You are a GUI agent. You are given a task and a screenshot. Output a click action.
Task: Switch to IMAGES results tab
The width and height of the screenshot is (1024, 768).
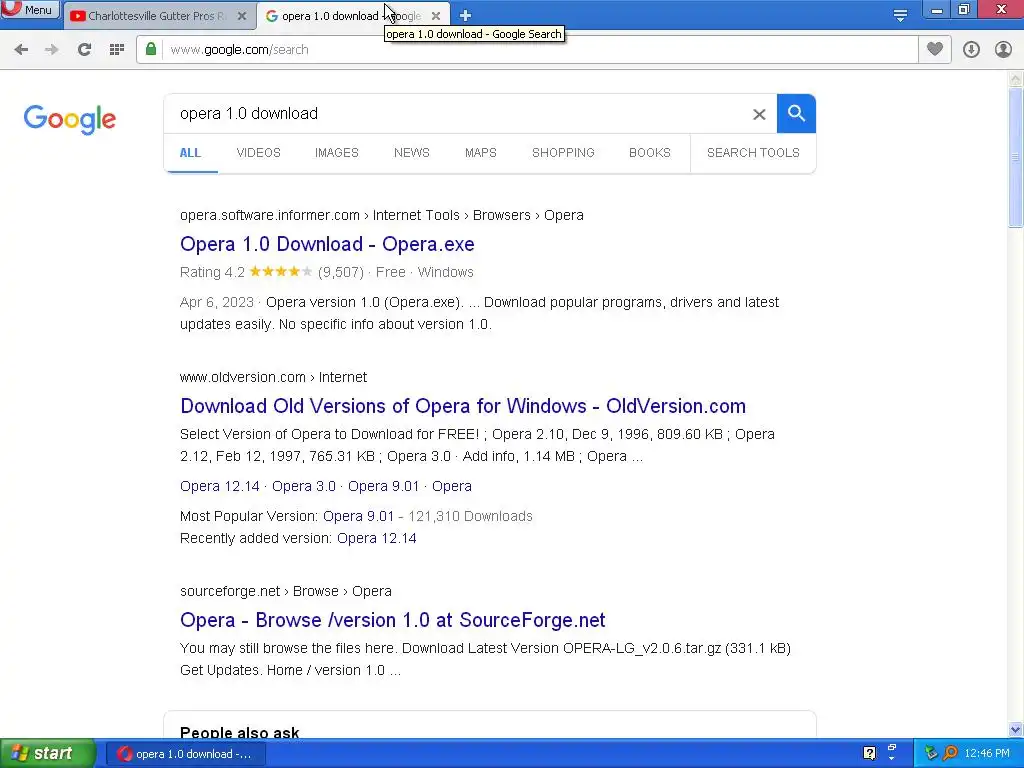pyautogui.click(x=337, y=153)
